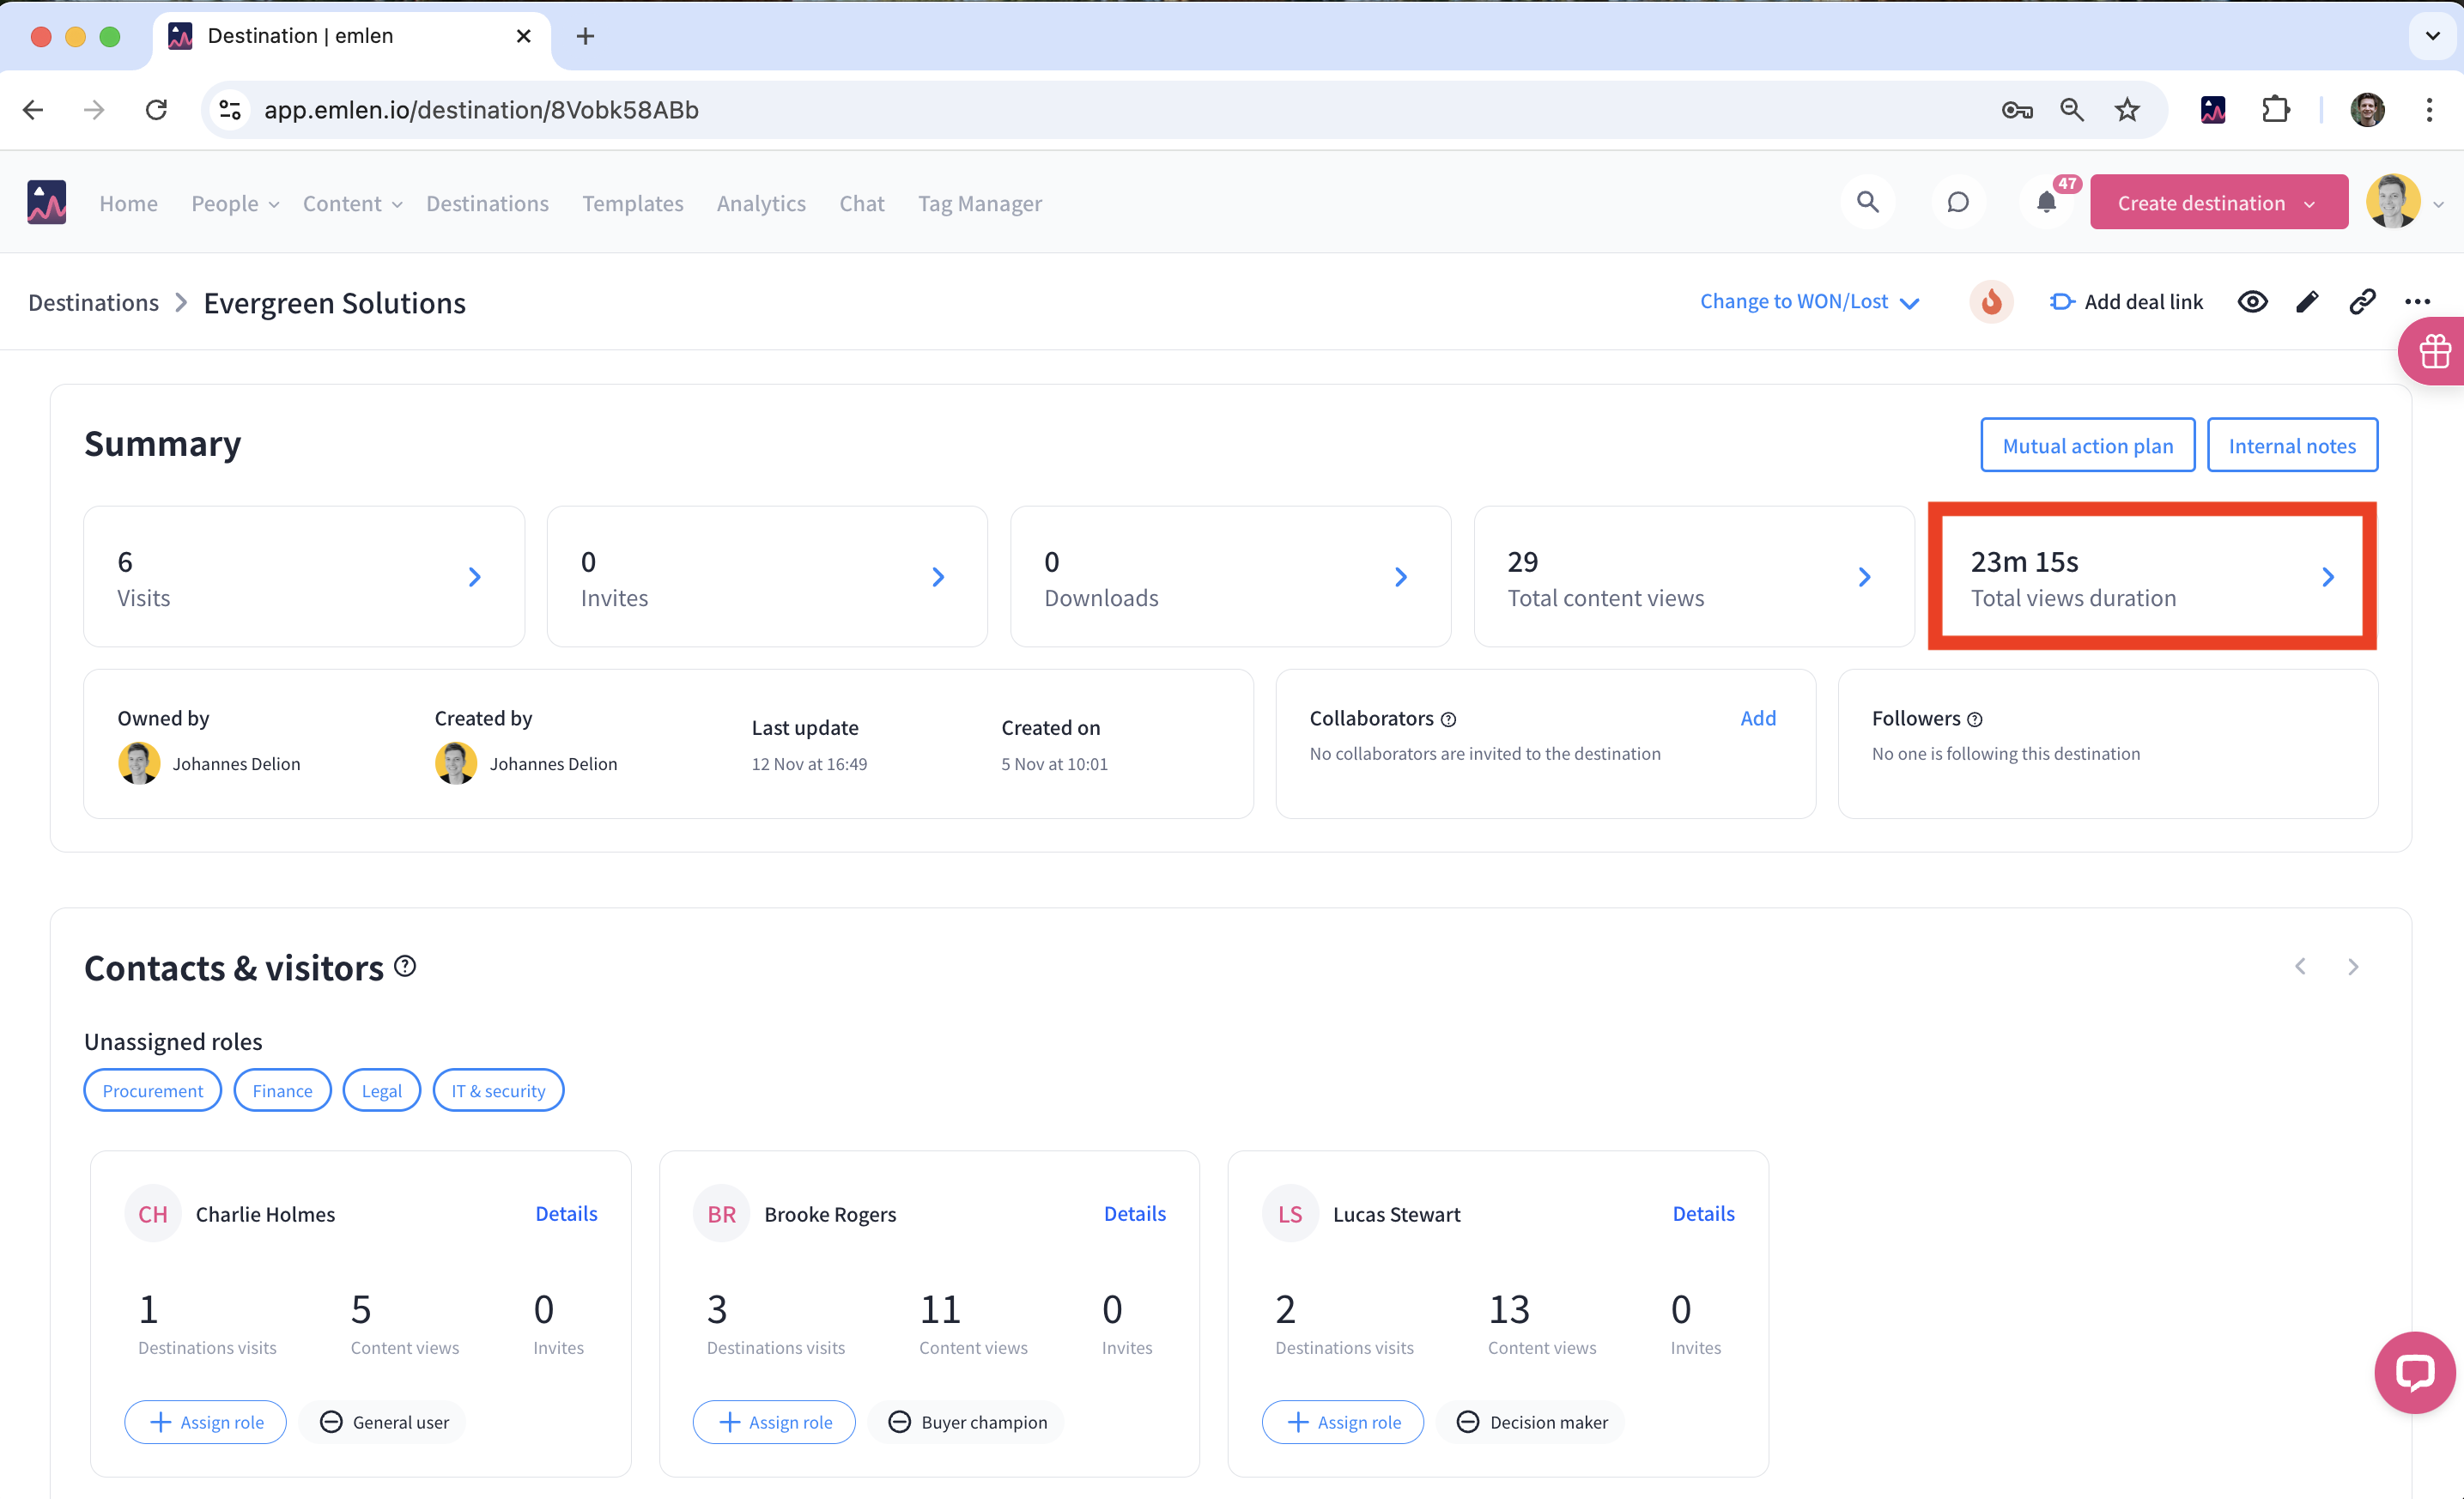This screenshot has width=2464, height=1499.
Task: Click Details link for Lucas Stewart
Action: (1703, 1213)
